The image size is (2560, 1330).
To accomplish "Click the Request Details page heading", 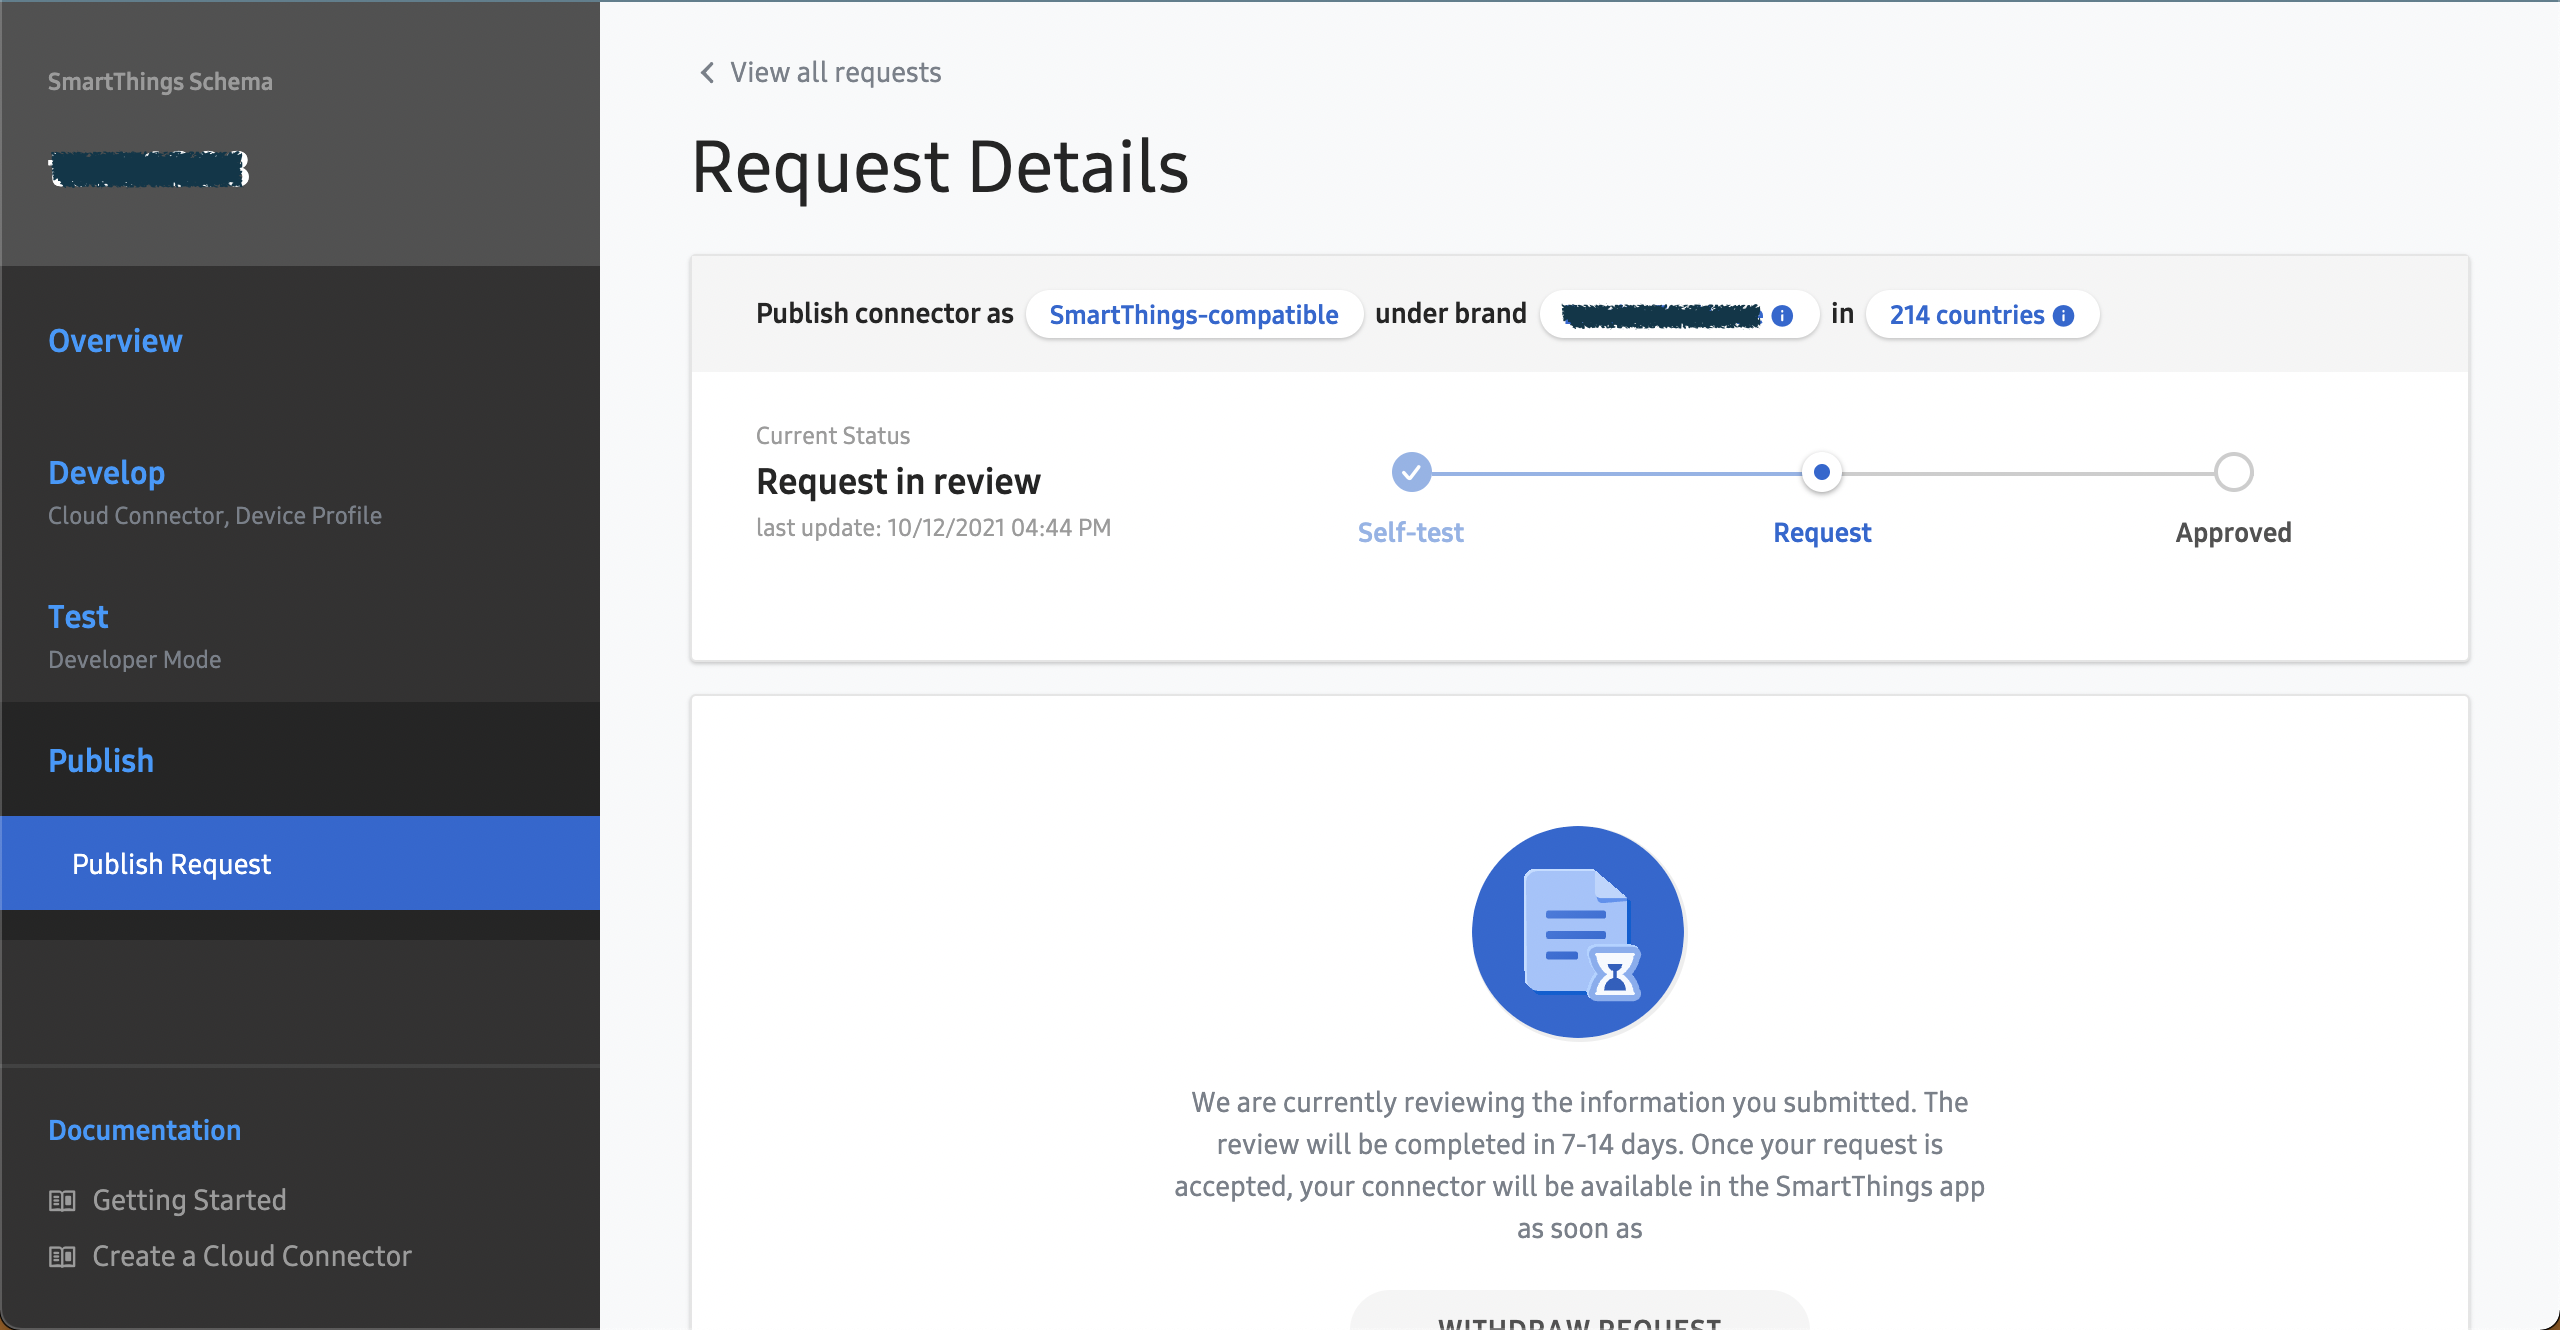I will coord(940,167).
